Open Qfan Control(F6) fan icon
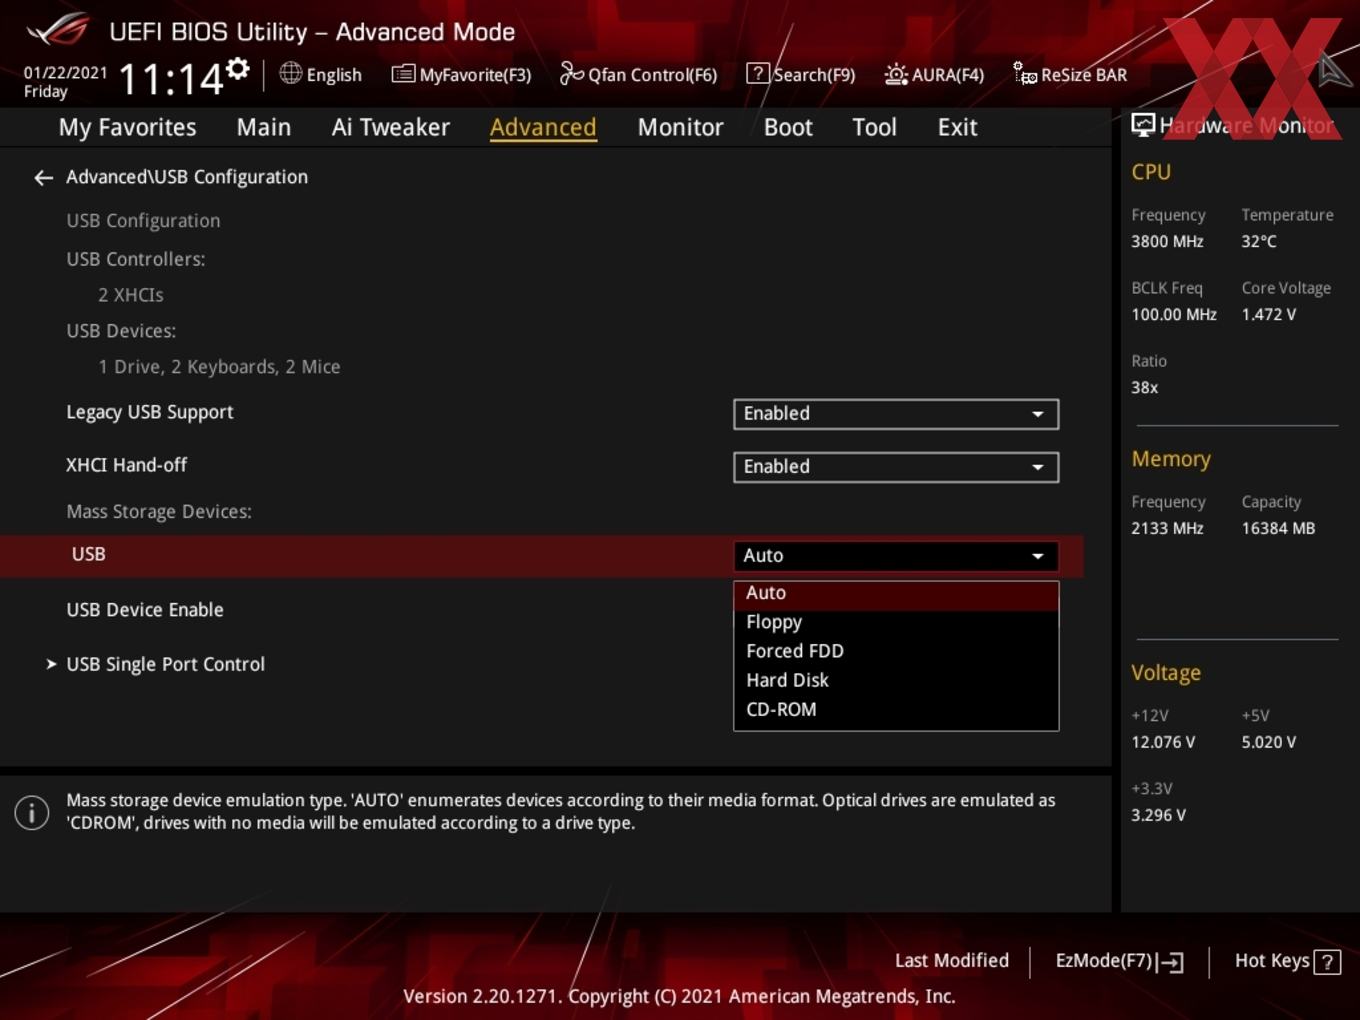The height and width of the screenshot is (1020, 1360). [x=571, y=74]
